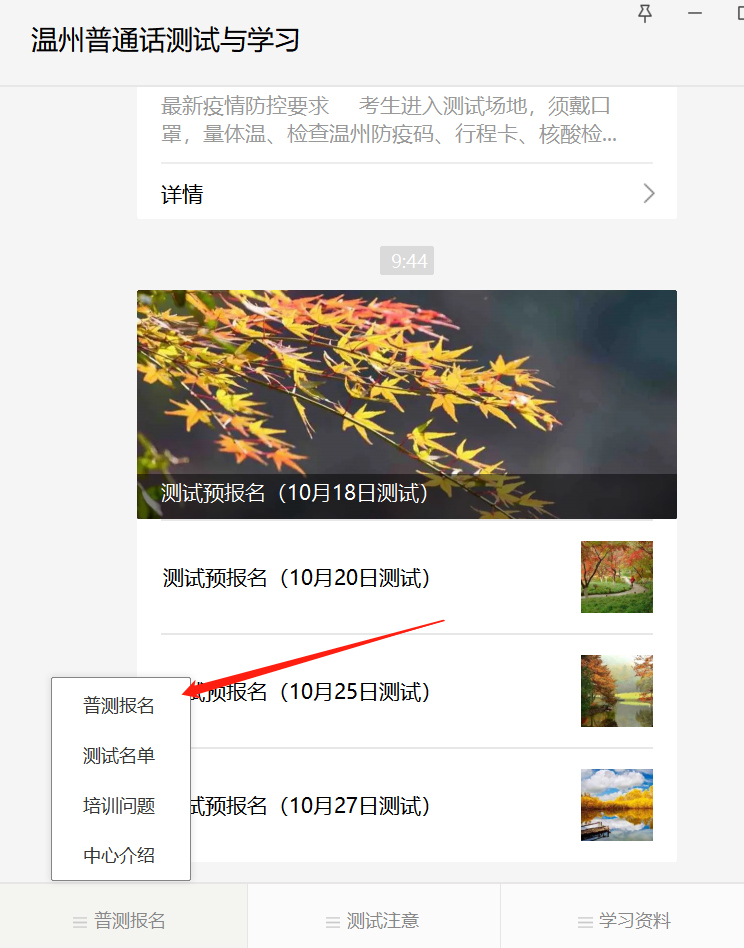Click the park path thumbnail for 10月20日
The width and height of the screenshot is (744, 948).
click(616, 577)
